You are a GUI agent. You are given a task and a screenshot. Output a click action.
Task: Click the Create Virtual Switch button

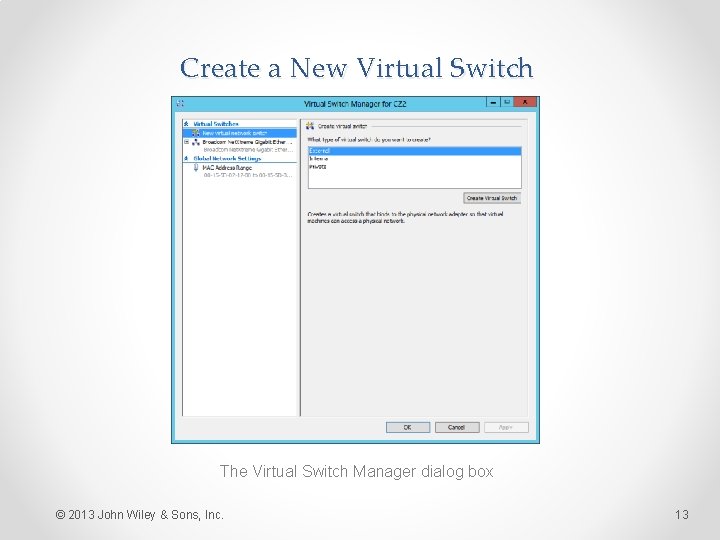click(x=492, y=198)
